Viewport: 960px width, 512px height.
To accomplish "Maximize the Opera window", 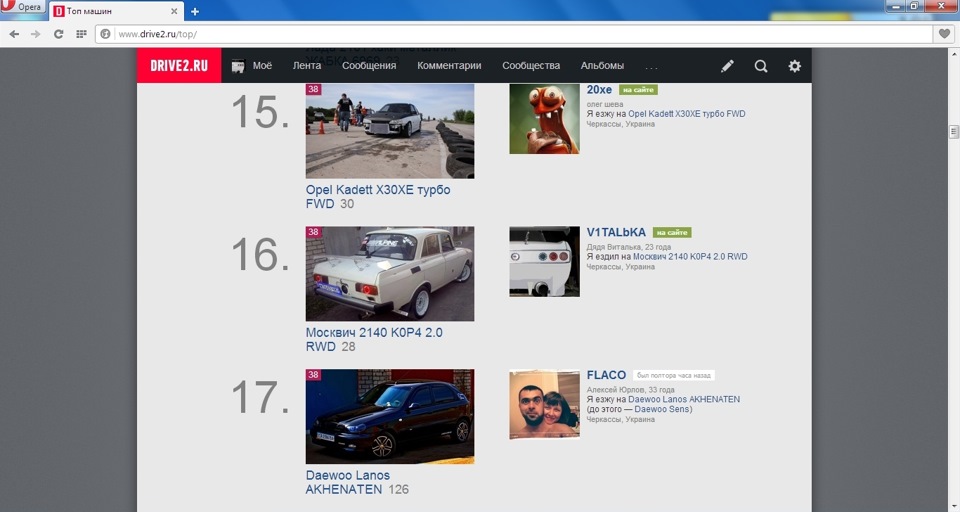I will [x=915, y=6].
